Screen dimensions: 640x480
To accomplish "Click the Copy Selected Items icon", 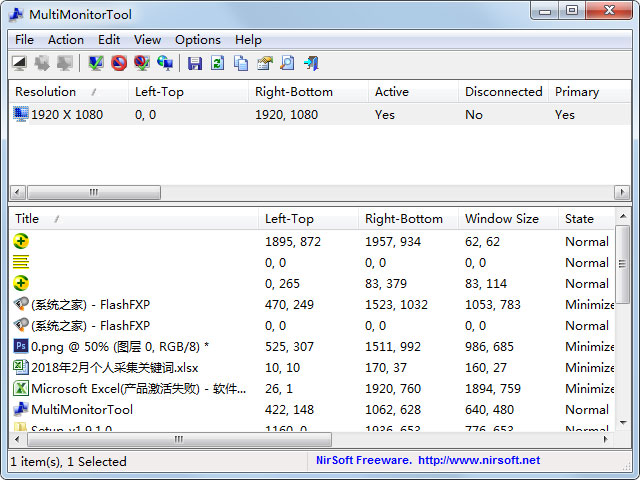I will 241,64.
